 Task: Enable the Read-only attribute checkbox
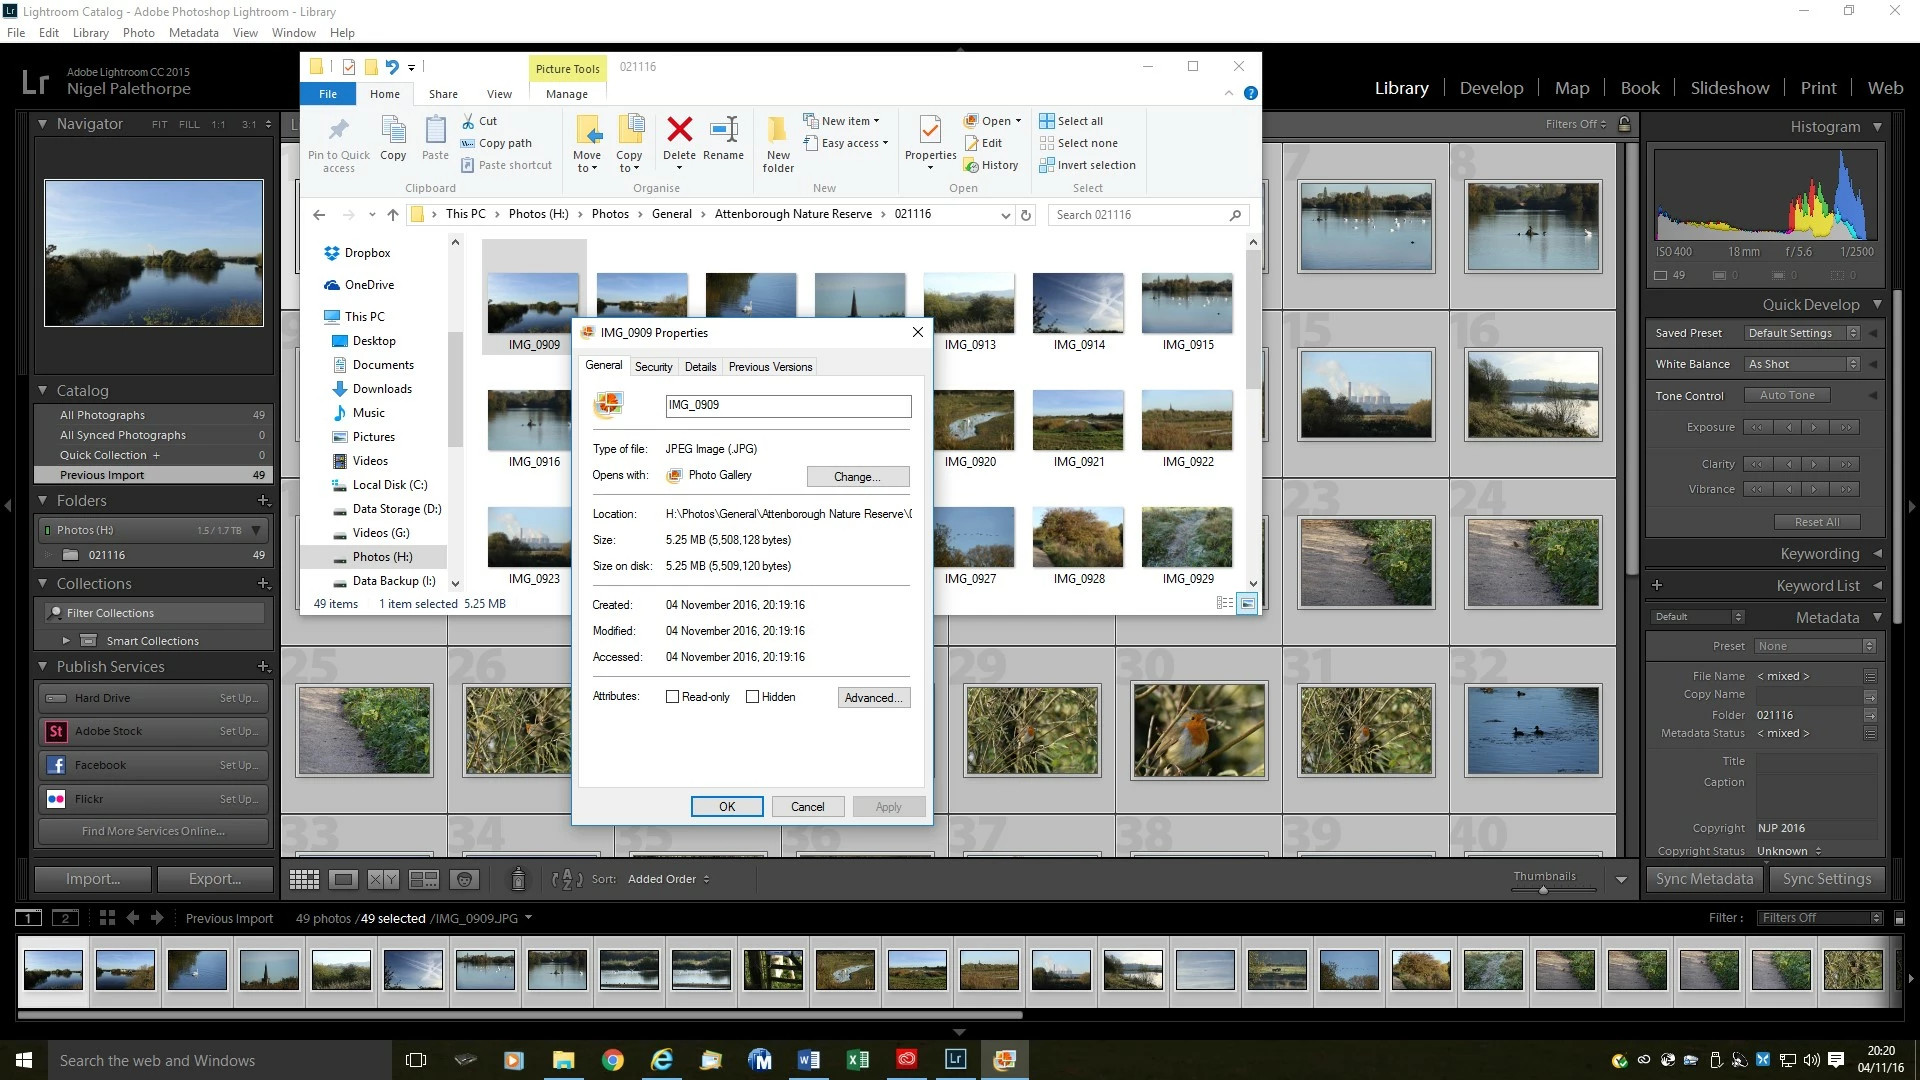(672, 697)
